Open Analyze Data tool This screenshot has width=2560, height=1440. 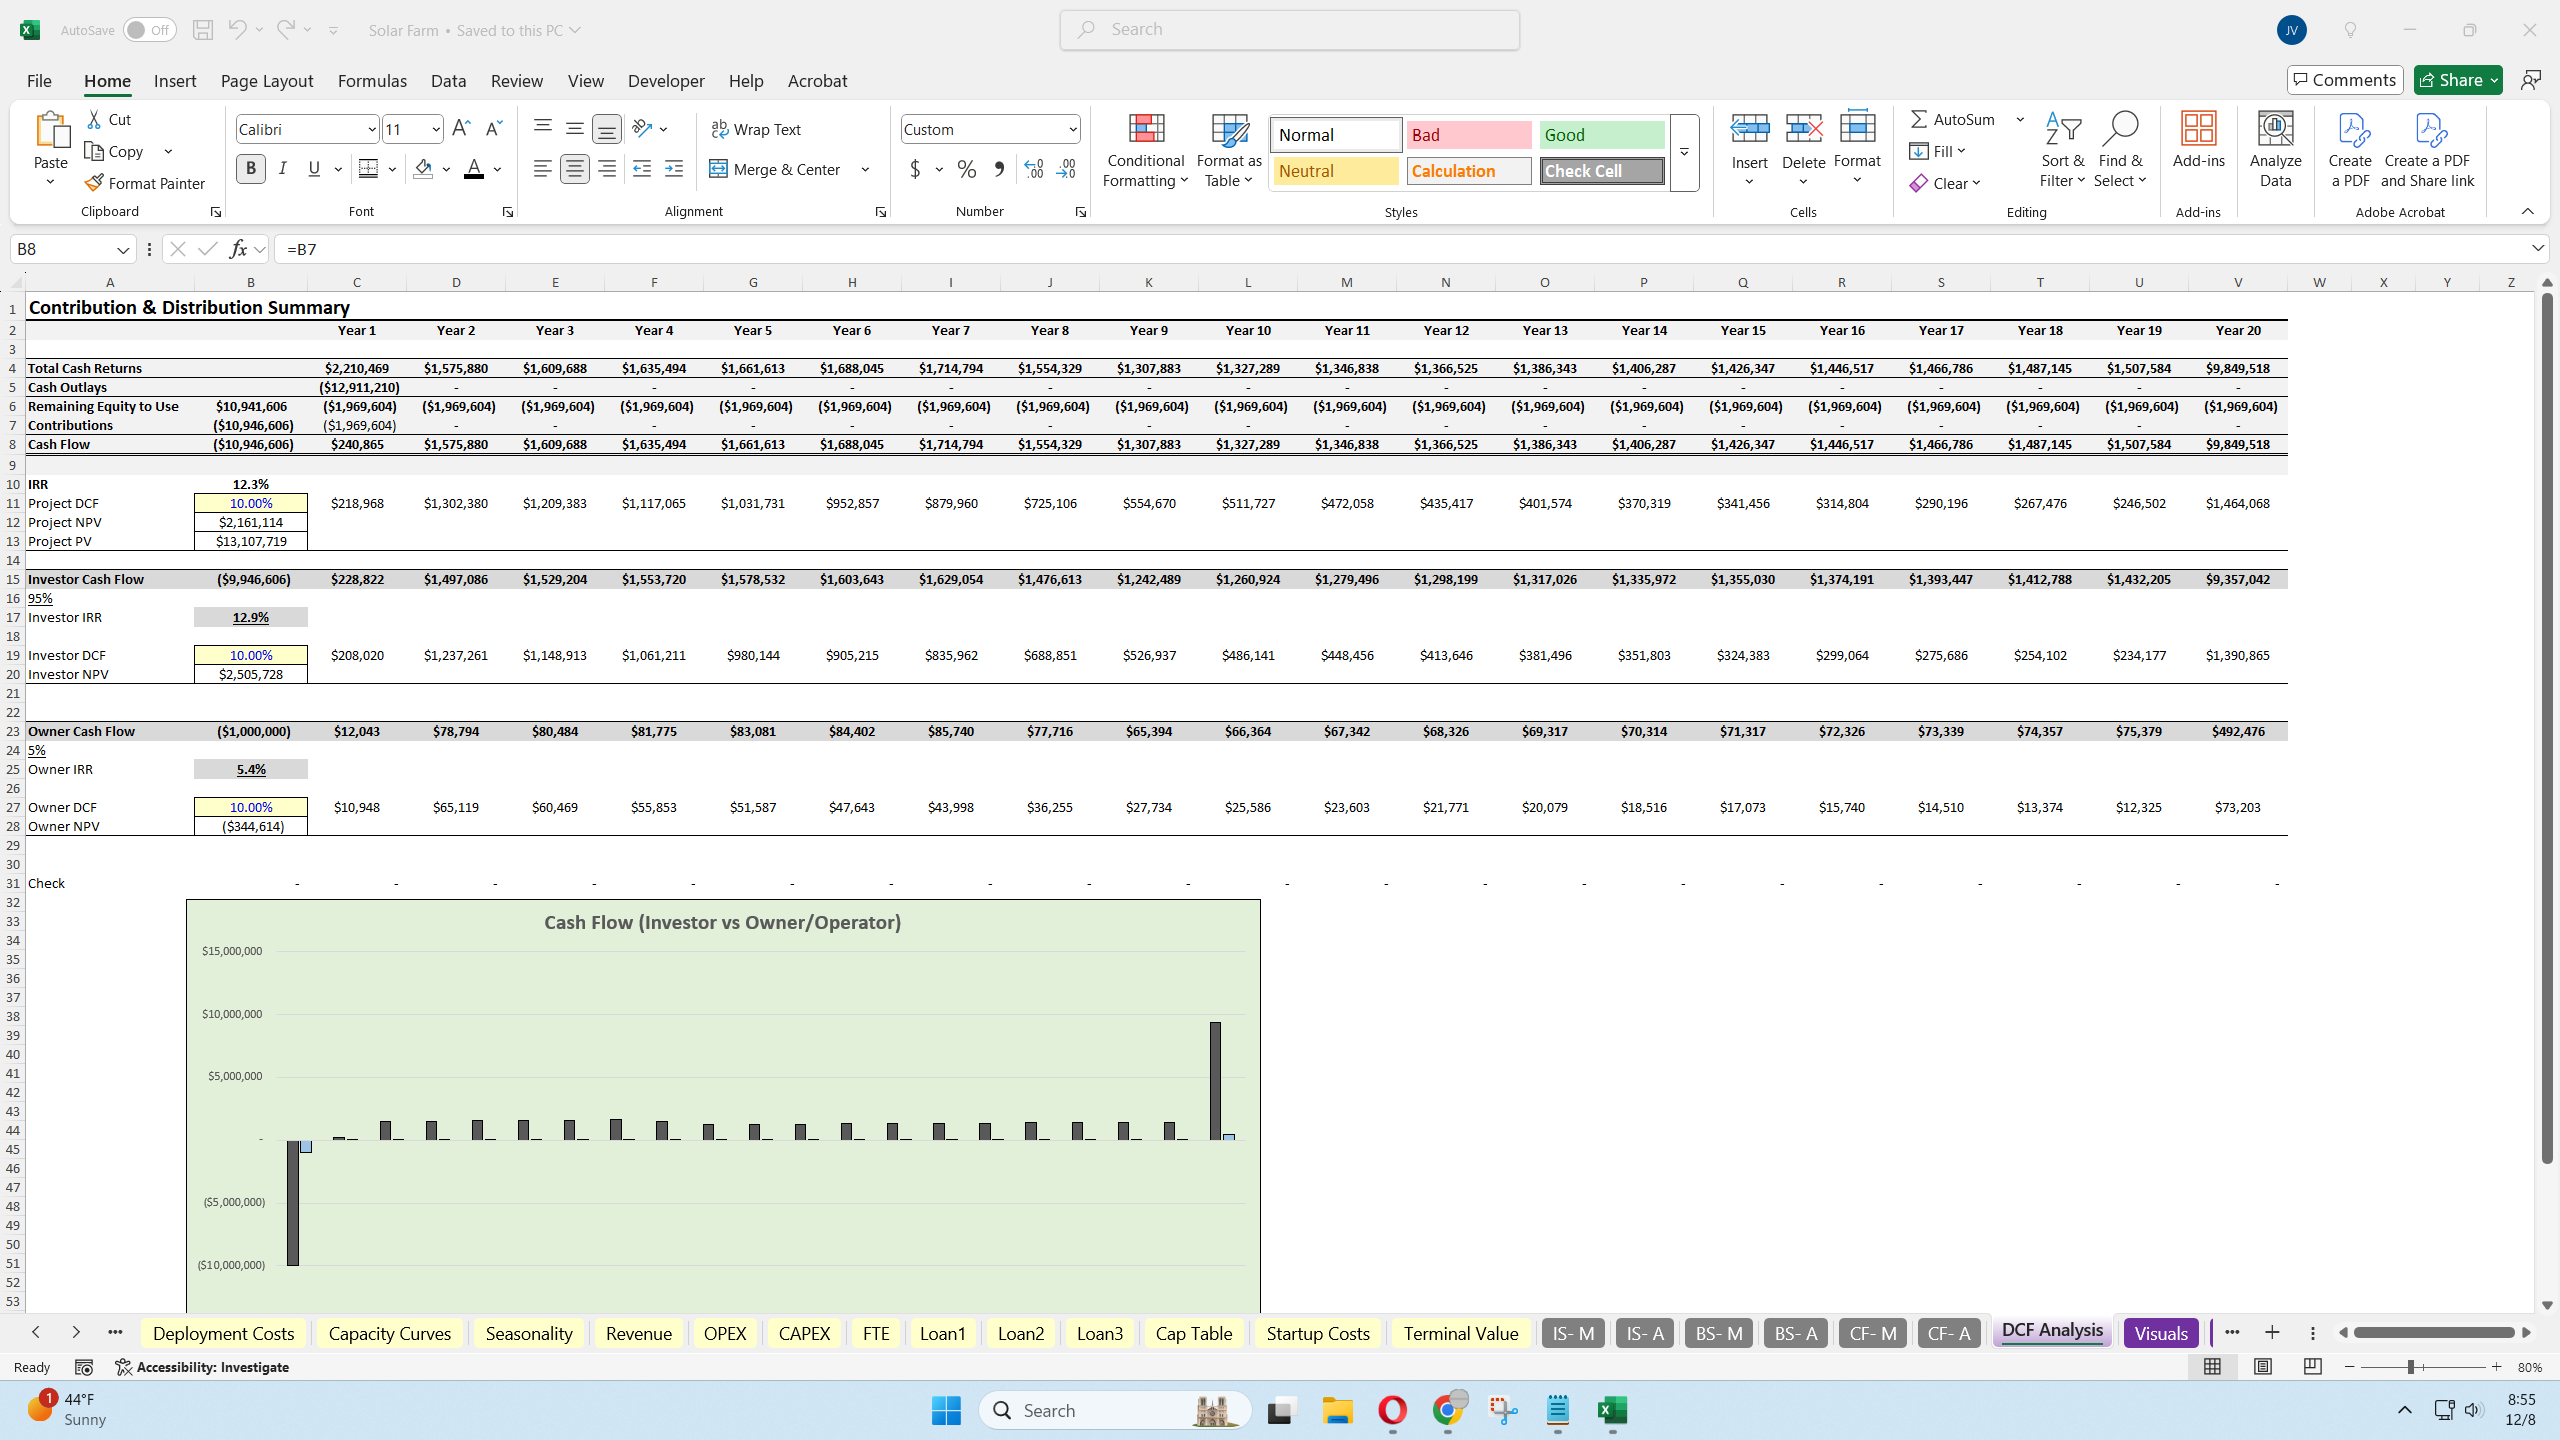(x=2275, y=130)
